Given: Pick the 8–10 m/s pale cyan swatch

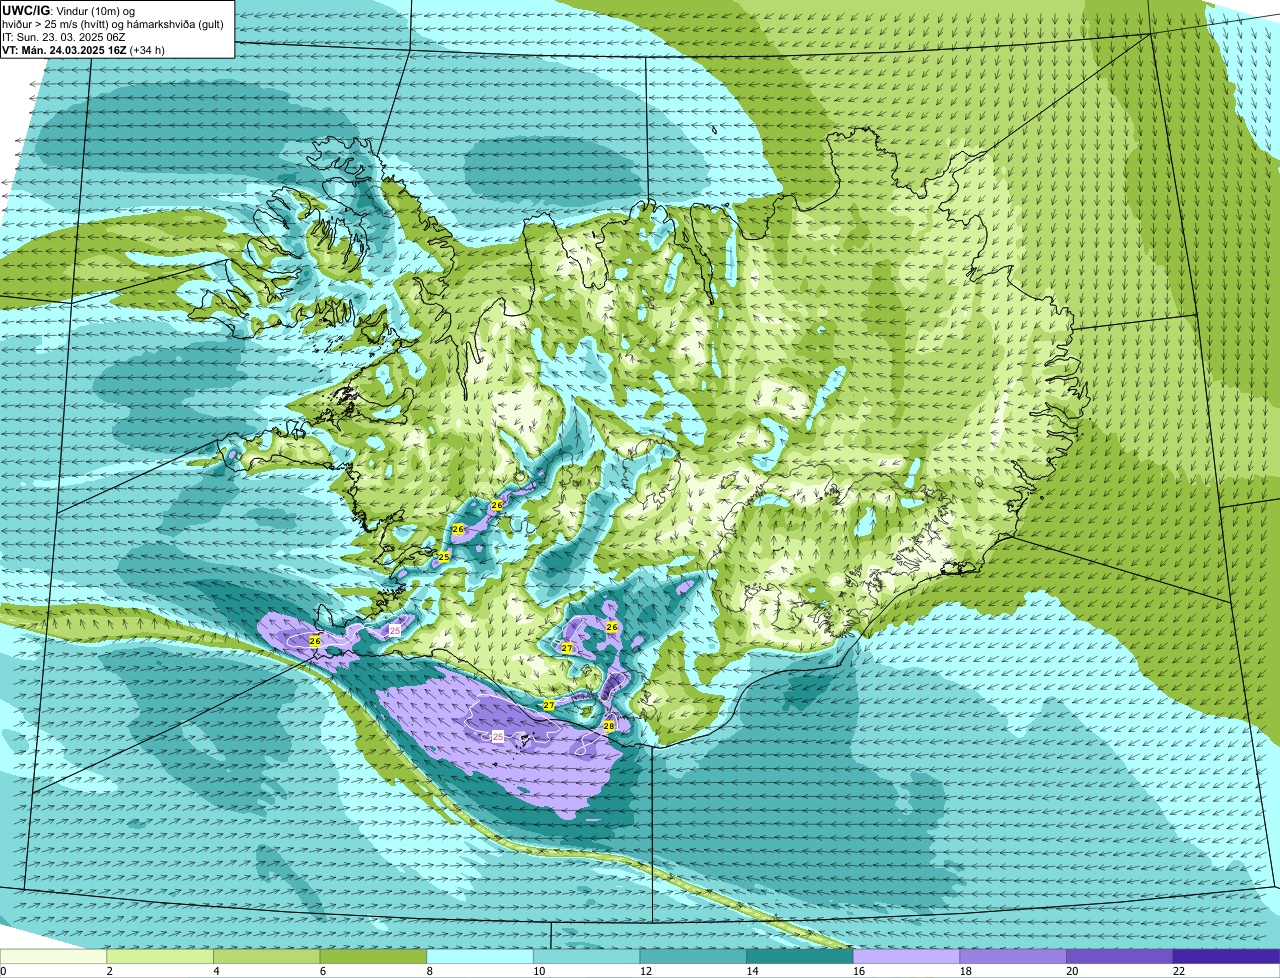Looking at the screenshot, I should (480, 957).
